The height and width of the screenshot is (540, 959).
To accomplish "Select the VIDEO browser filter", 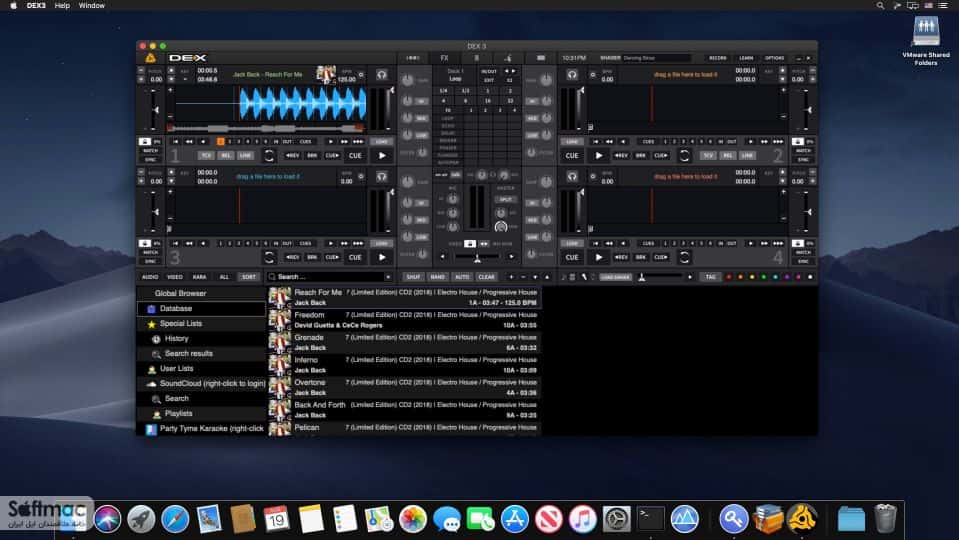I will click(175, 277).
